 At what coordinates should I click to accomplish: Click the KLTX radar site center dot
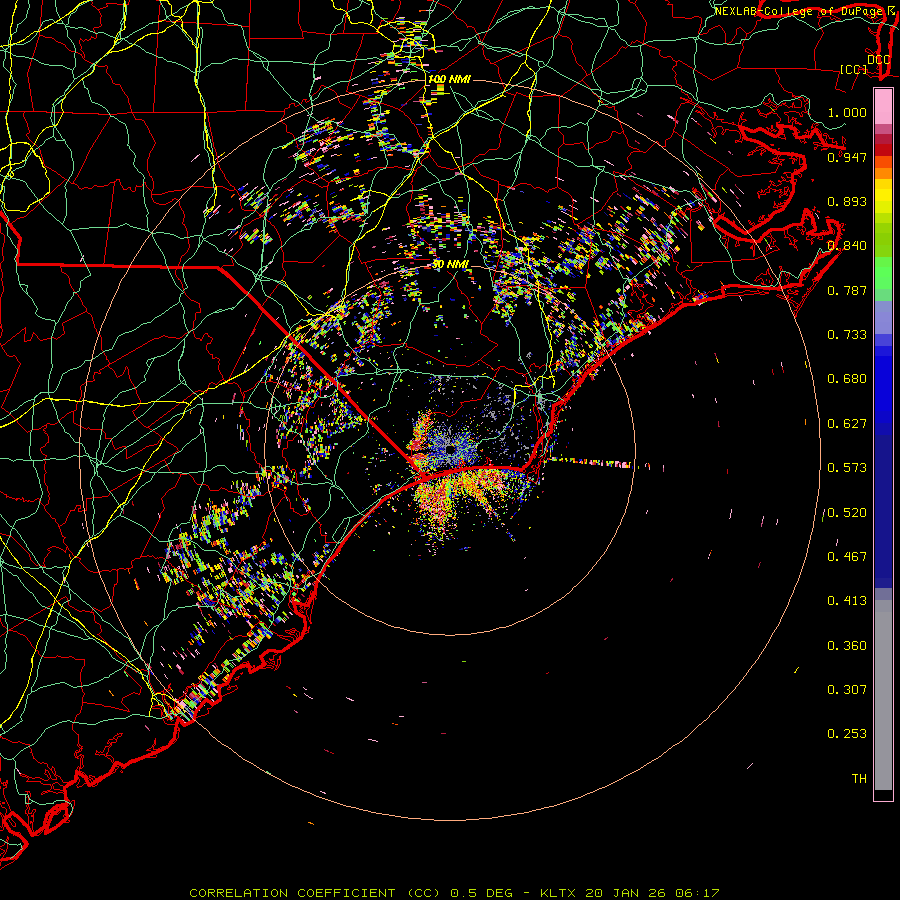450,449
